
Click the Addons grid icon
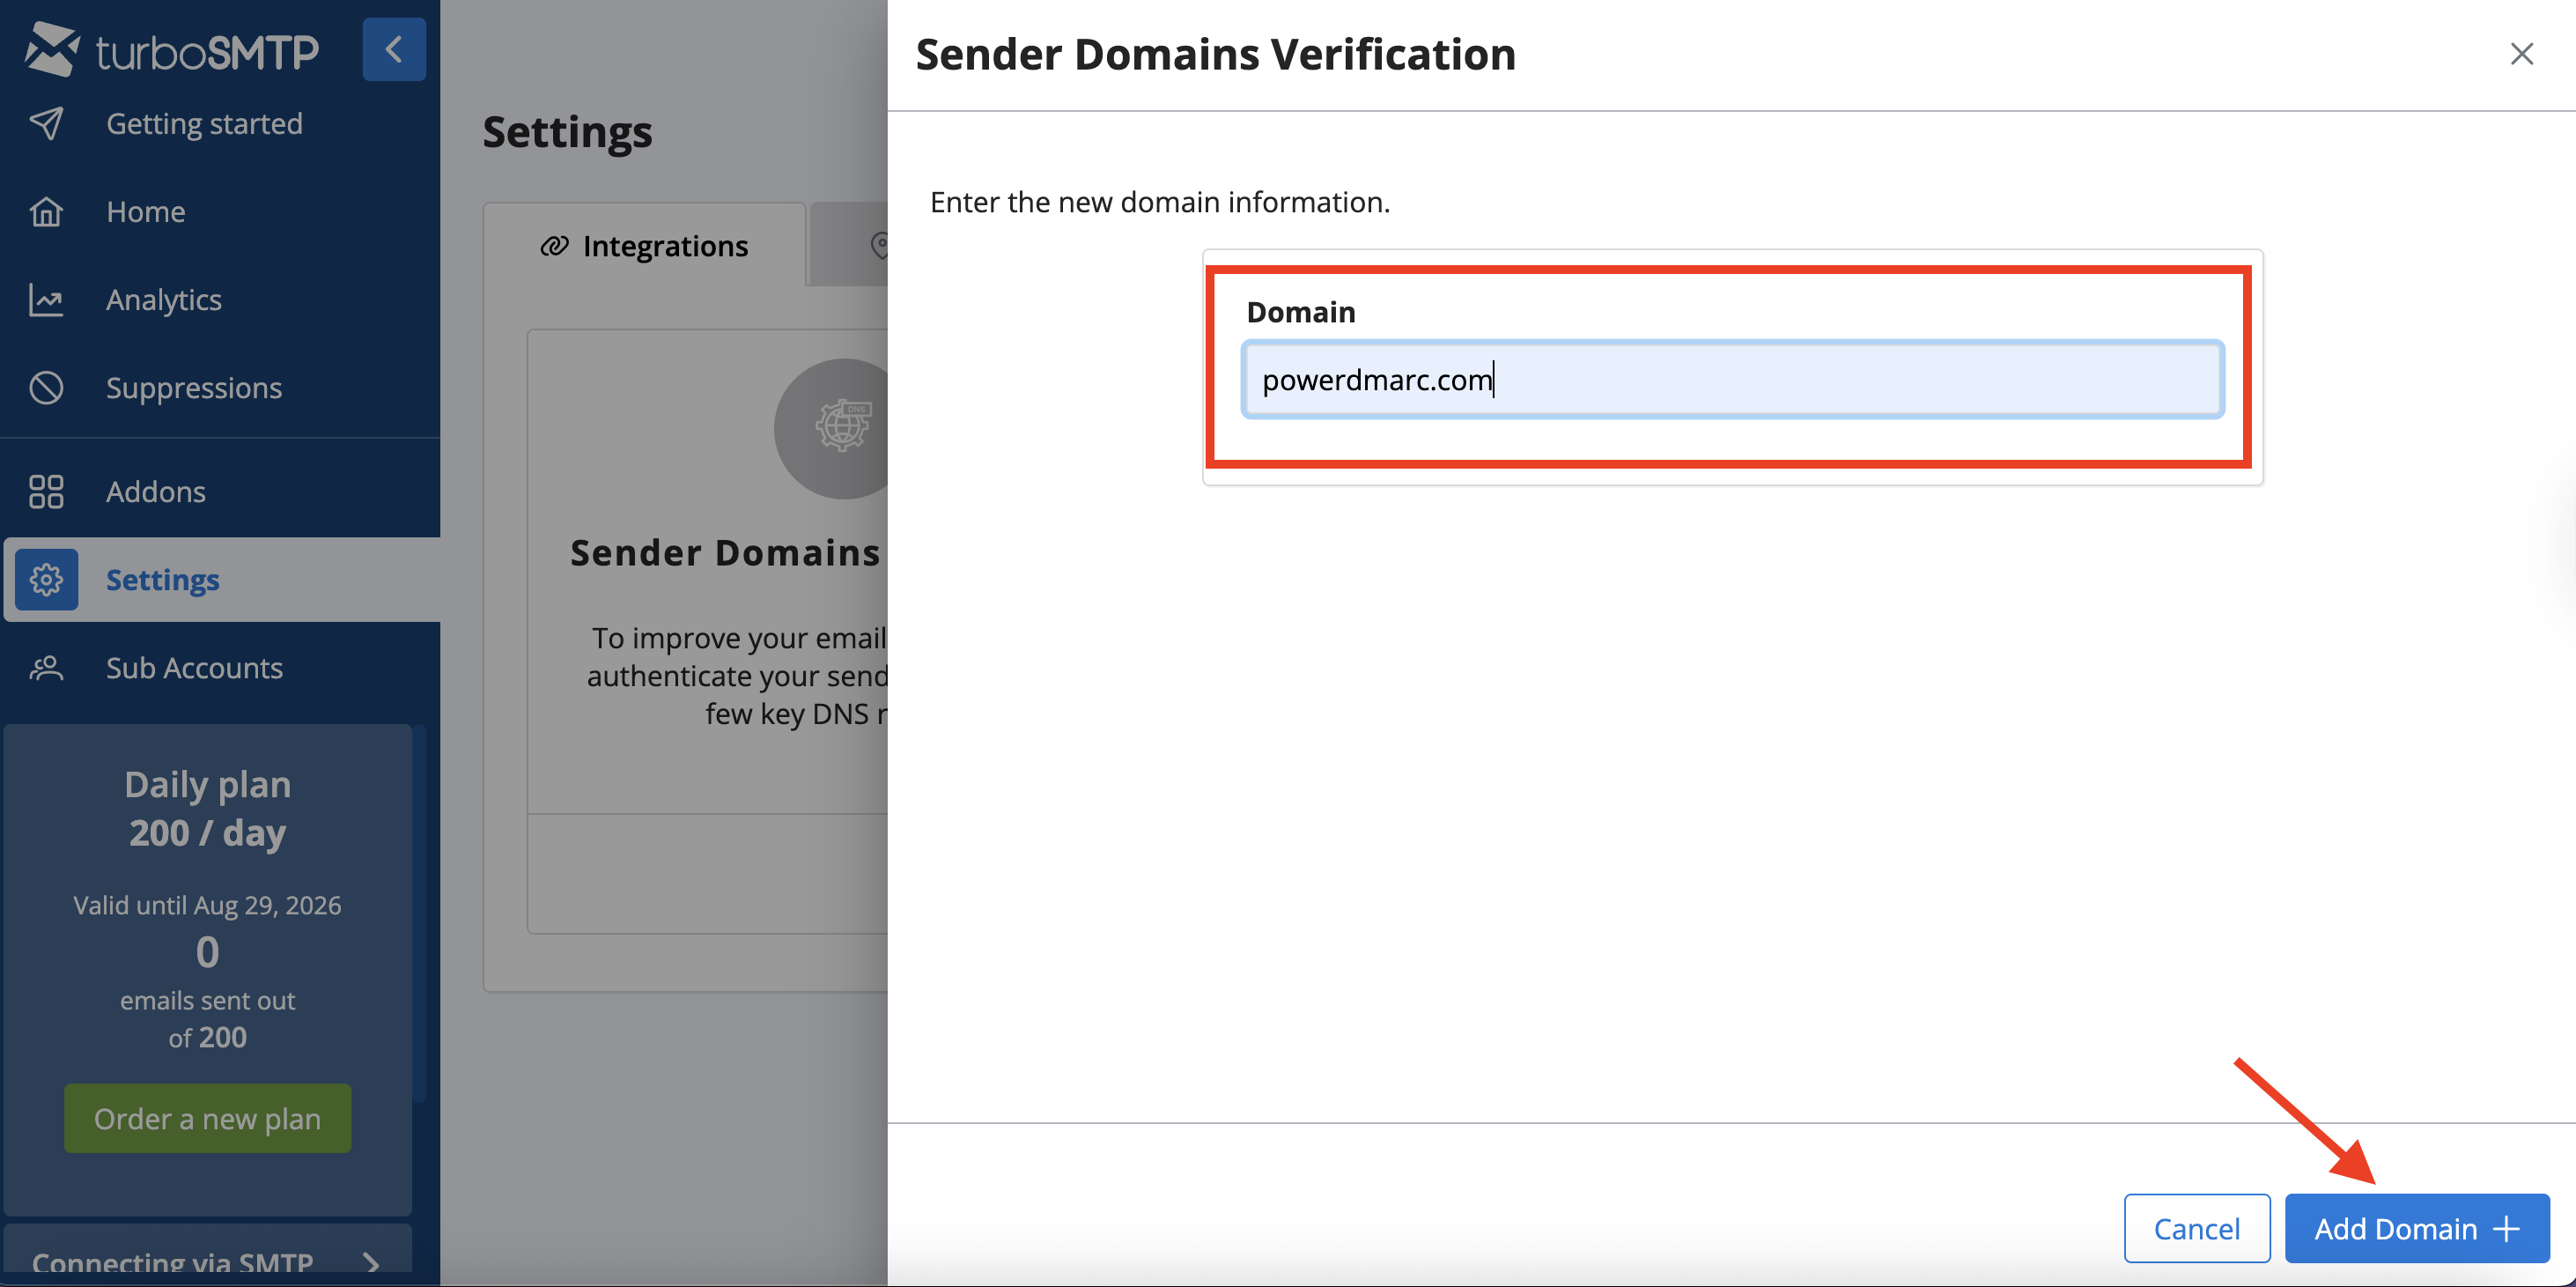coord(46,492)
